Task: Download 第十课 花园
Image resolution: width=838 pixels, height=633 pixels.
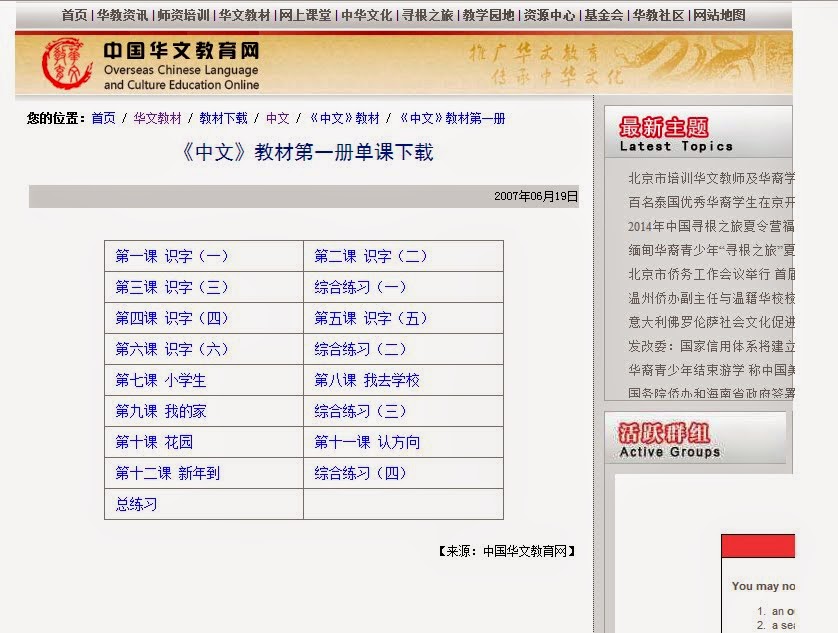Action: [x=154, y=442]
